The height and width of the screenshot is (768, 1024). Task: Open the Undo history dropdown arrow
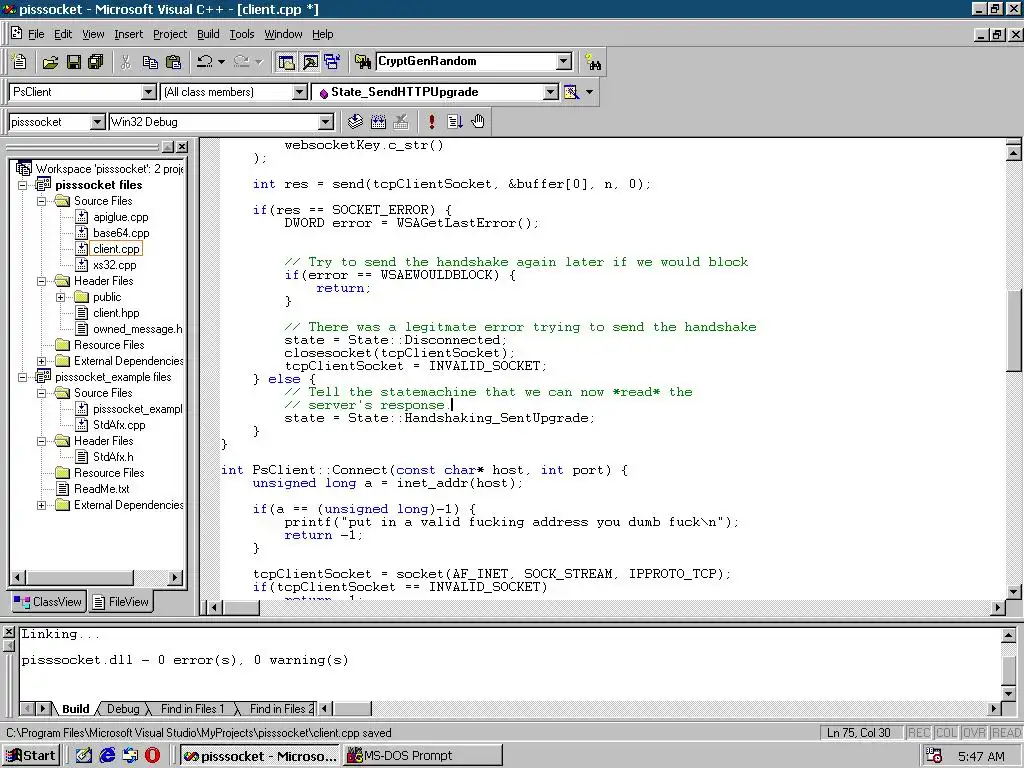[x=221, y=62]
